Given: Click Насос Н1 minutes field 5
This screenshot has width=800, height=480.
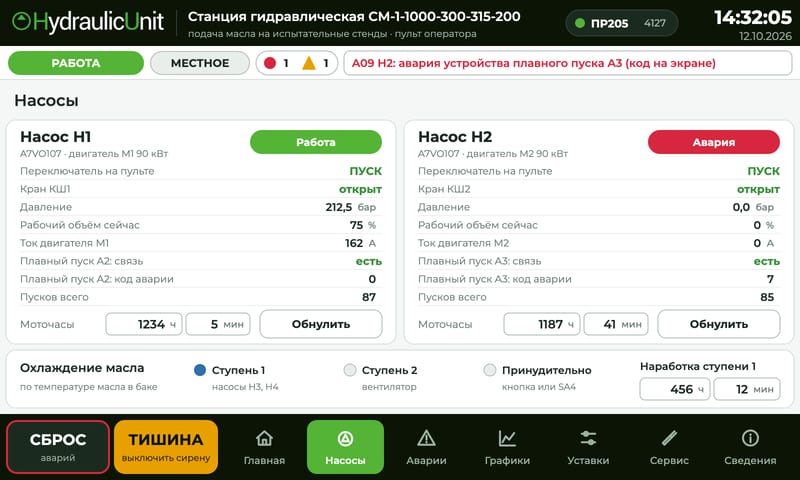Looking at the screenshot, I should [x=218, y=324].
